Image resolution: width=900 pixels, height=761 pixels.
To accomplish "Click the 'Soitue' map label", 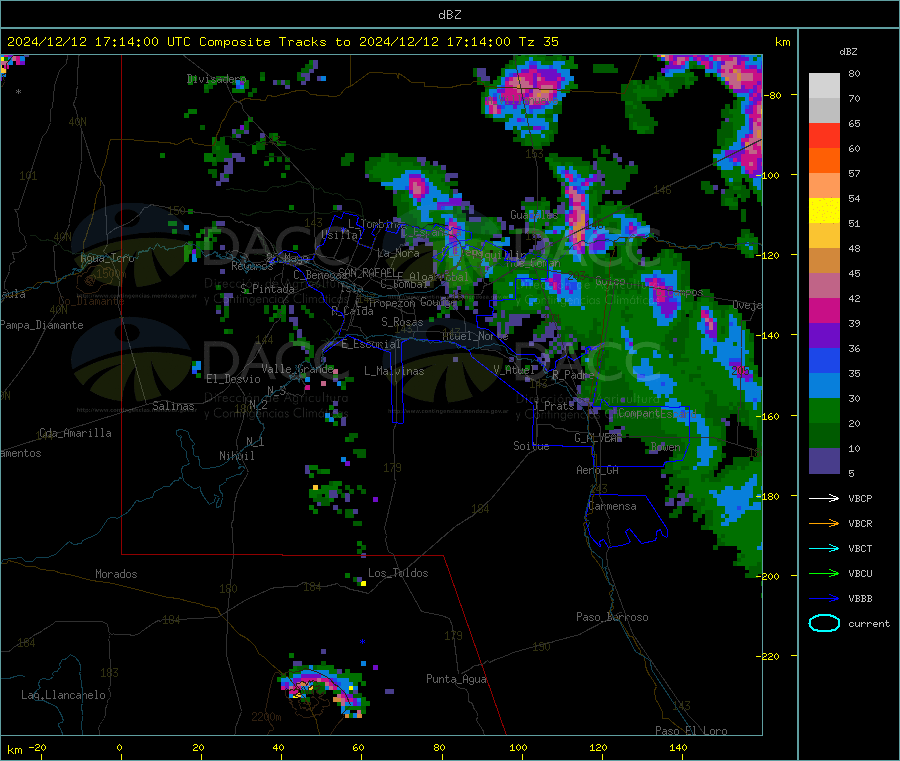I will [x=531, y=446].
